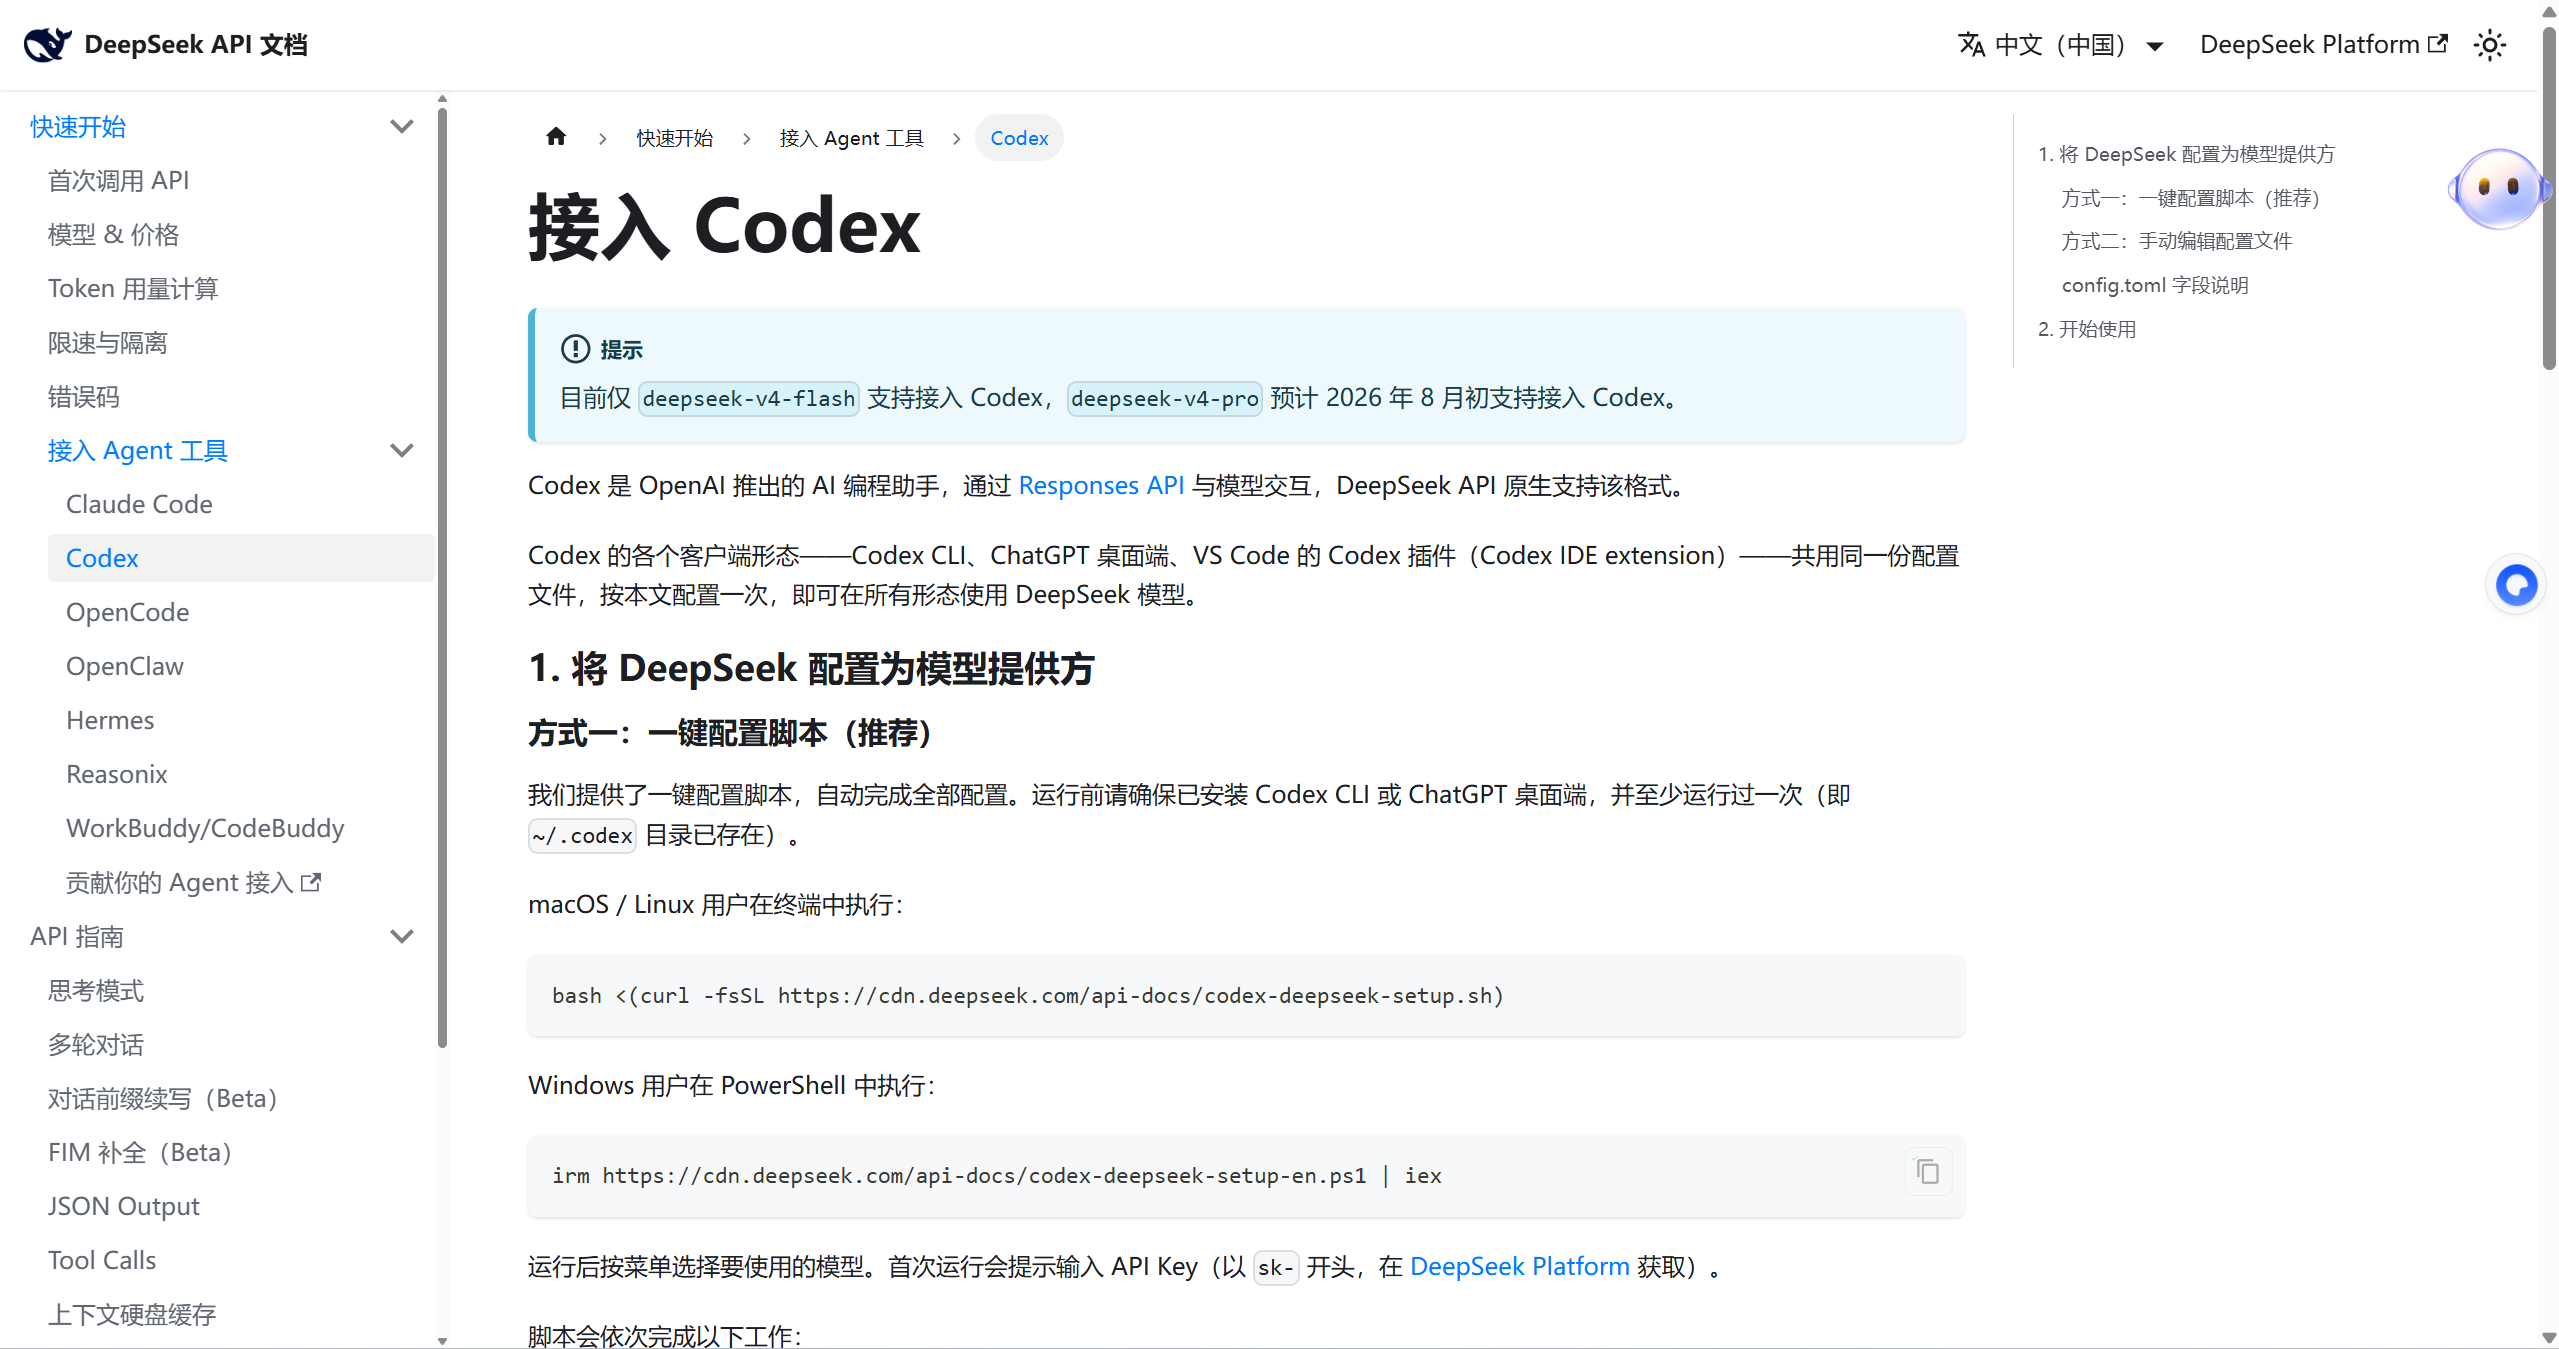Click the 接入 Agent 工具 breadcrumb
Screen dimensions: 2559x1349
point(851,138)
